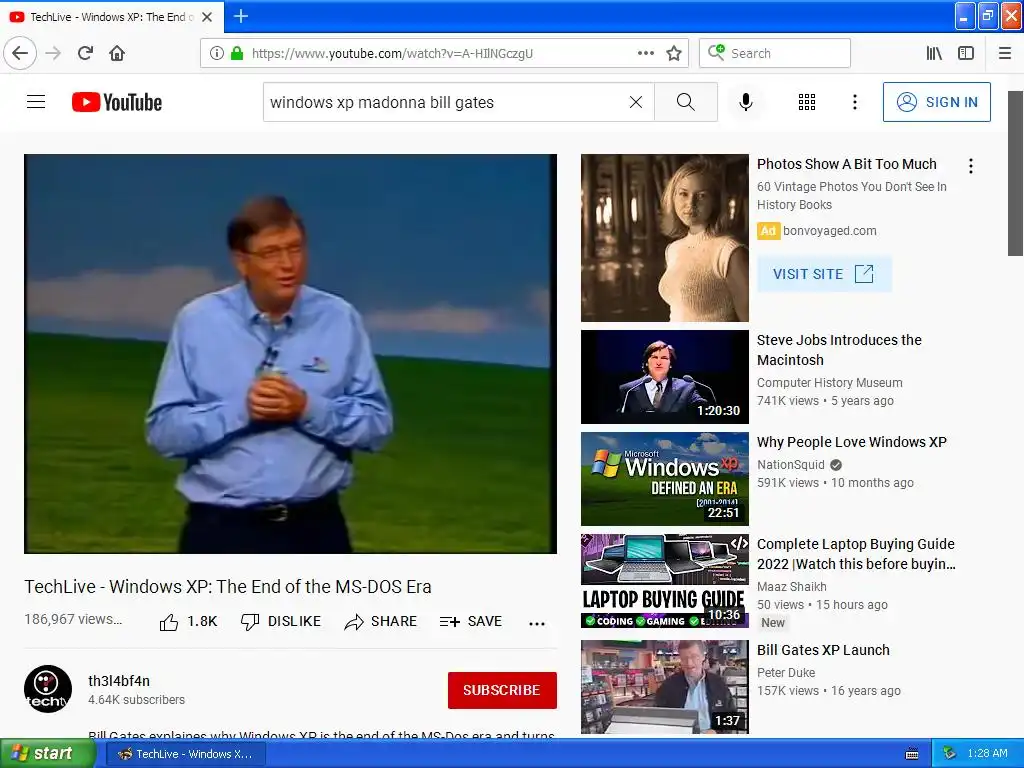This screenshot has width=1024, height=768.
Task: Subscribe to th3l4bf4n channel
Action: point(502,690)
